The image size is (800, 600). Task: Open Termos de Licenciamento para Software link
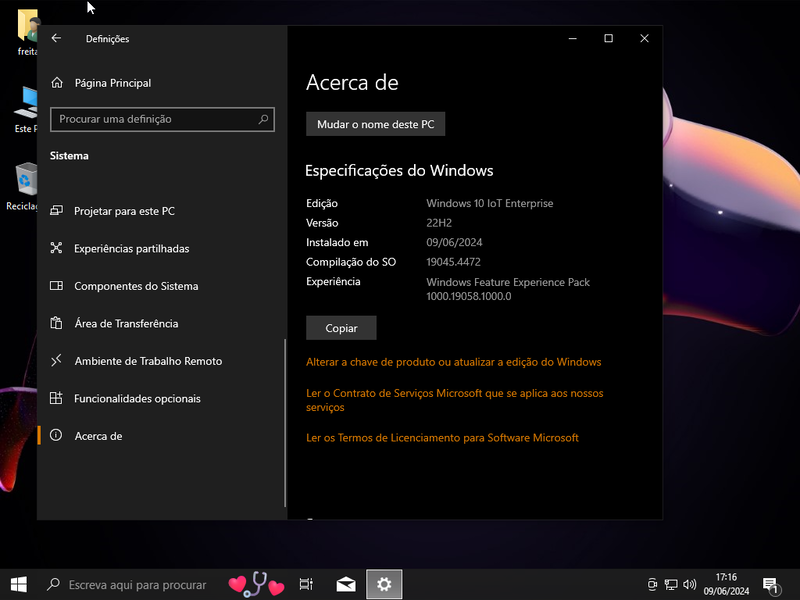point(442,438)
